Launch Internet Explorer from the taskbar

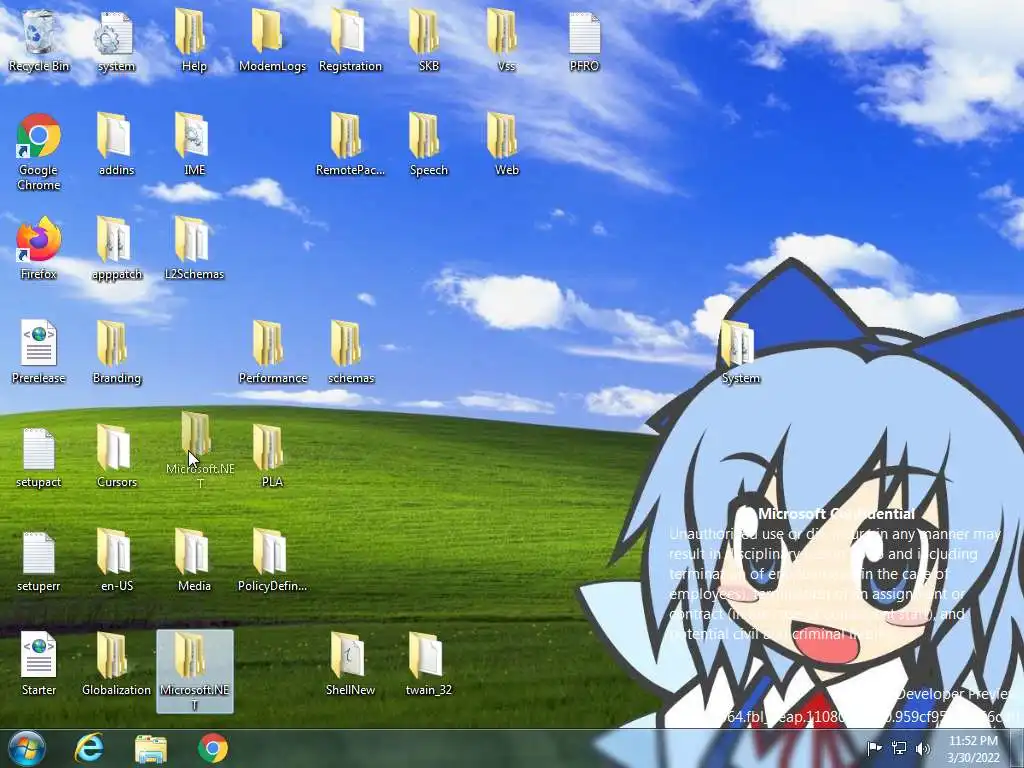pos(89,748)
